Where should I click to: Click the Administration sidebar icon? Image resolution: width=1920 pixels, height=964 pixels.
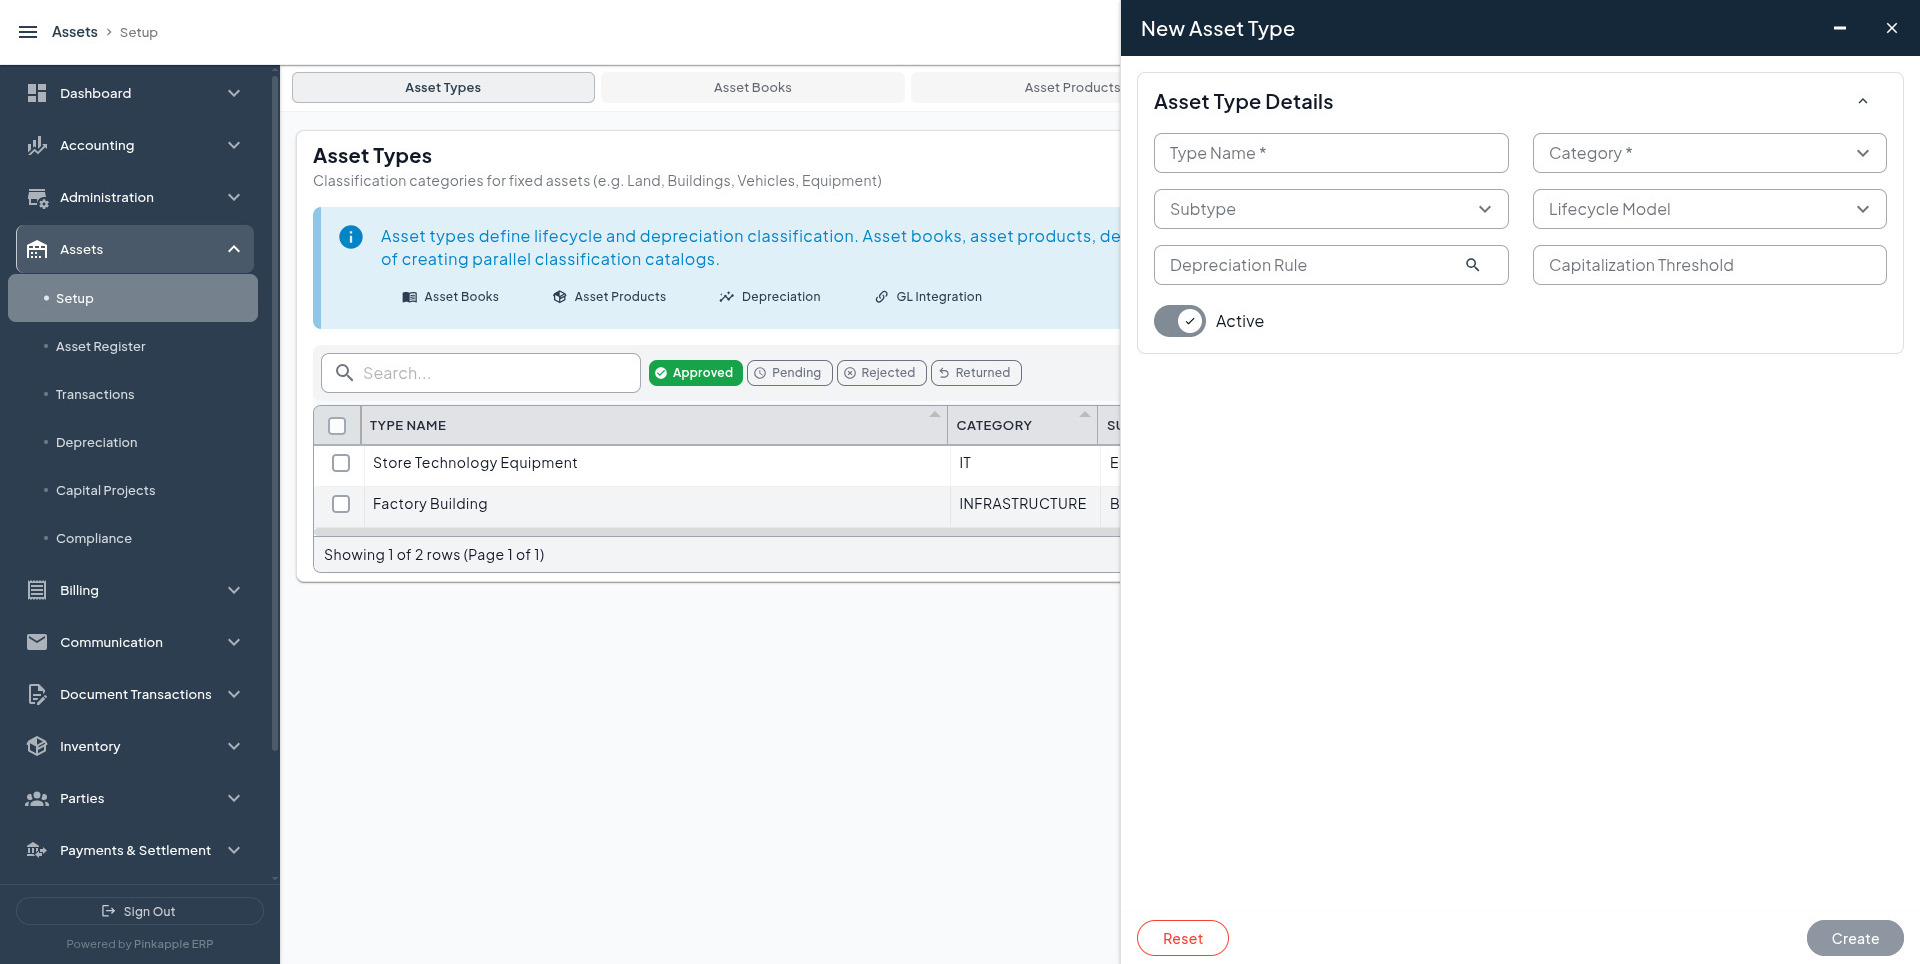coord(37,197)
